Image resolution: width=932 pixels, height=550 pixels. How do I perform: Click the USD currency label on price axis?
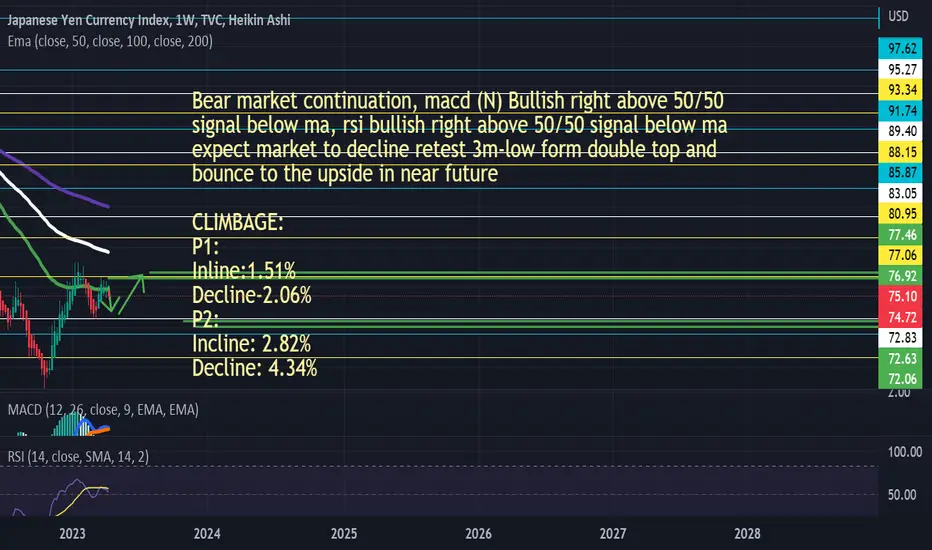pos(898,16)
